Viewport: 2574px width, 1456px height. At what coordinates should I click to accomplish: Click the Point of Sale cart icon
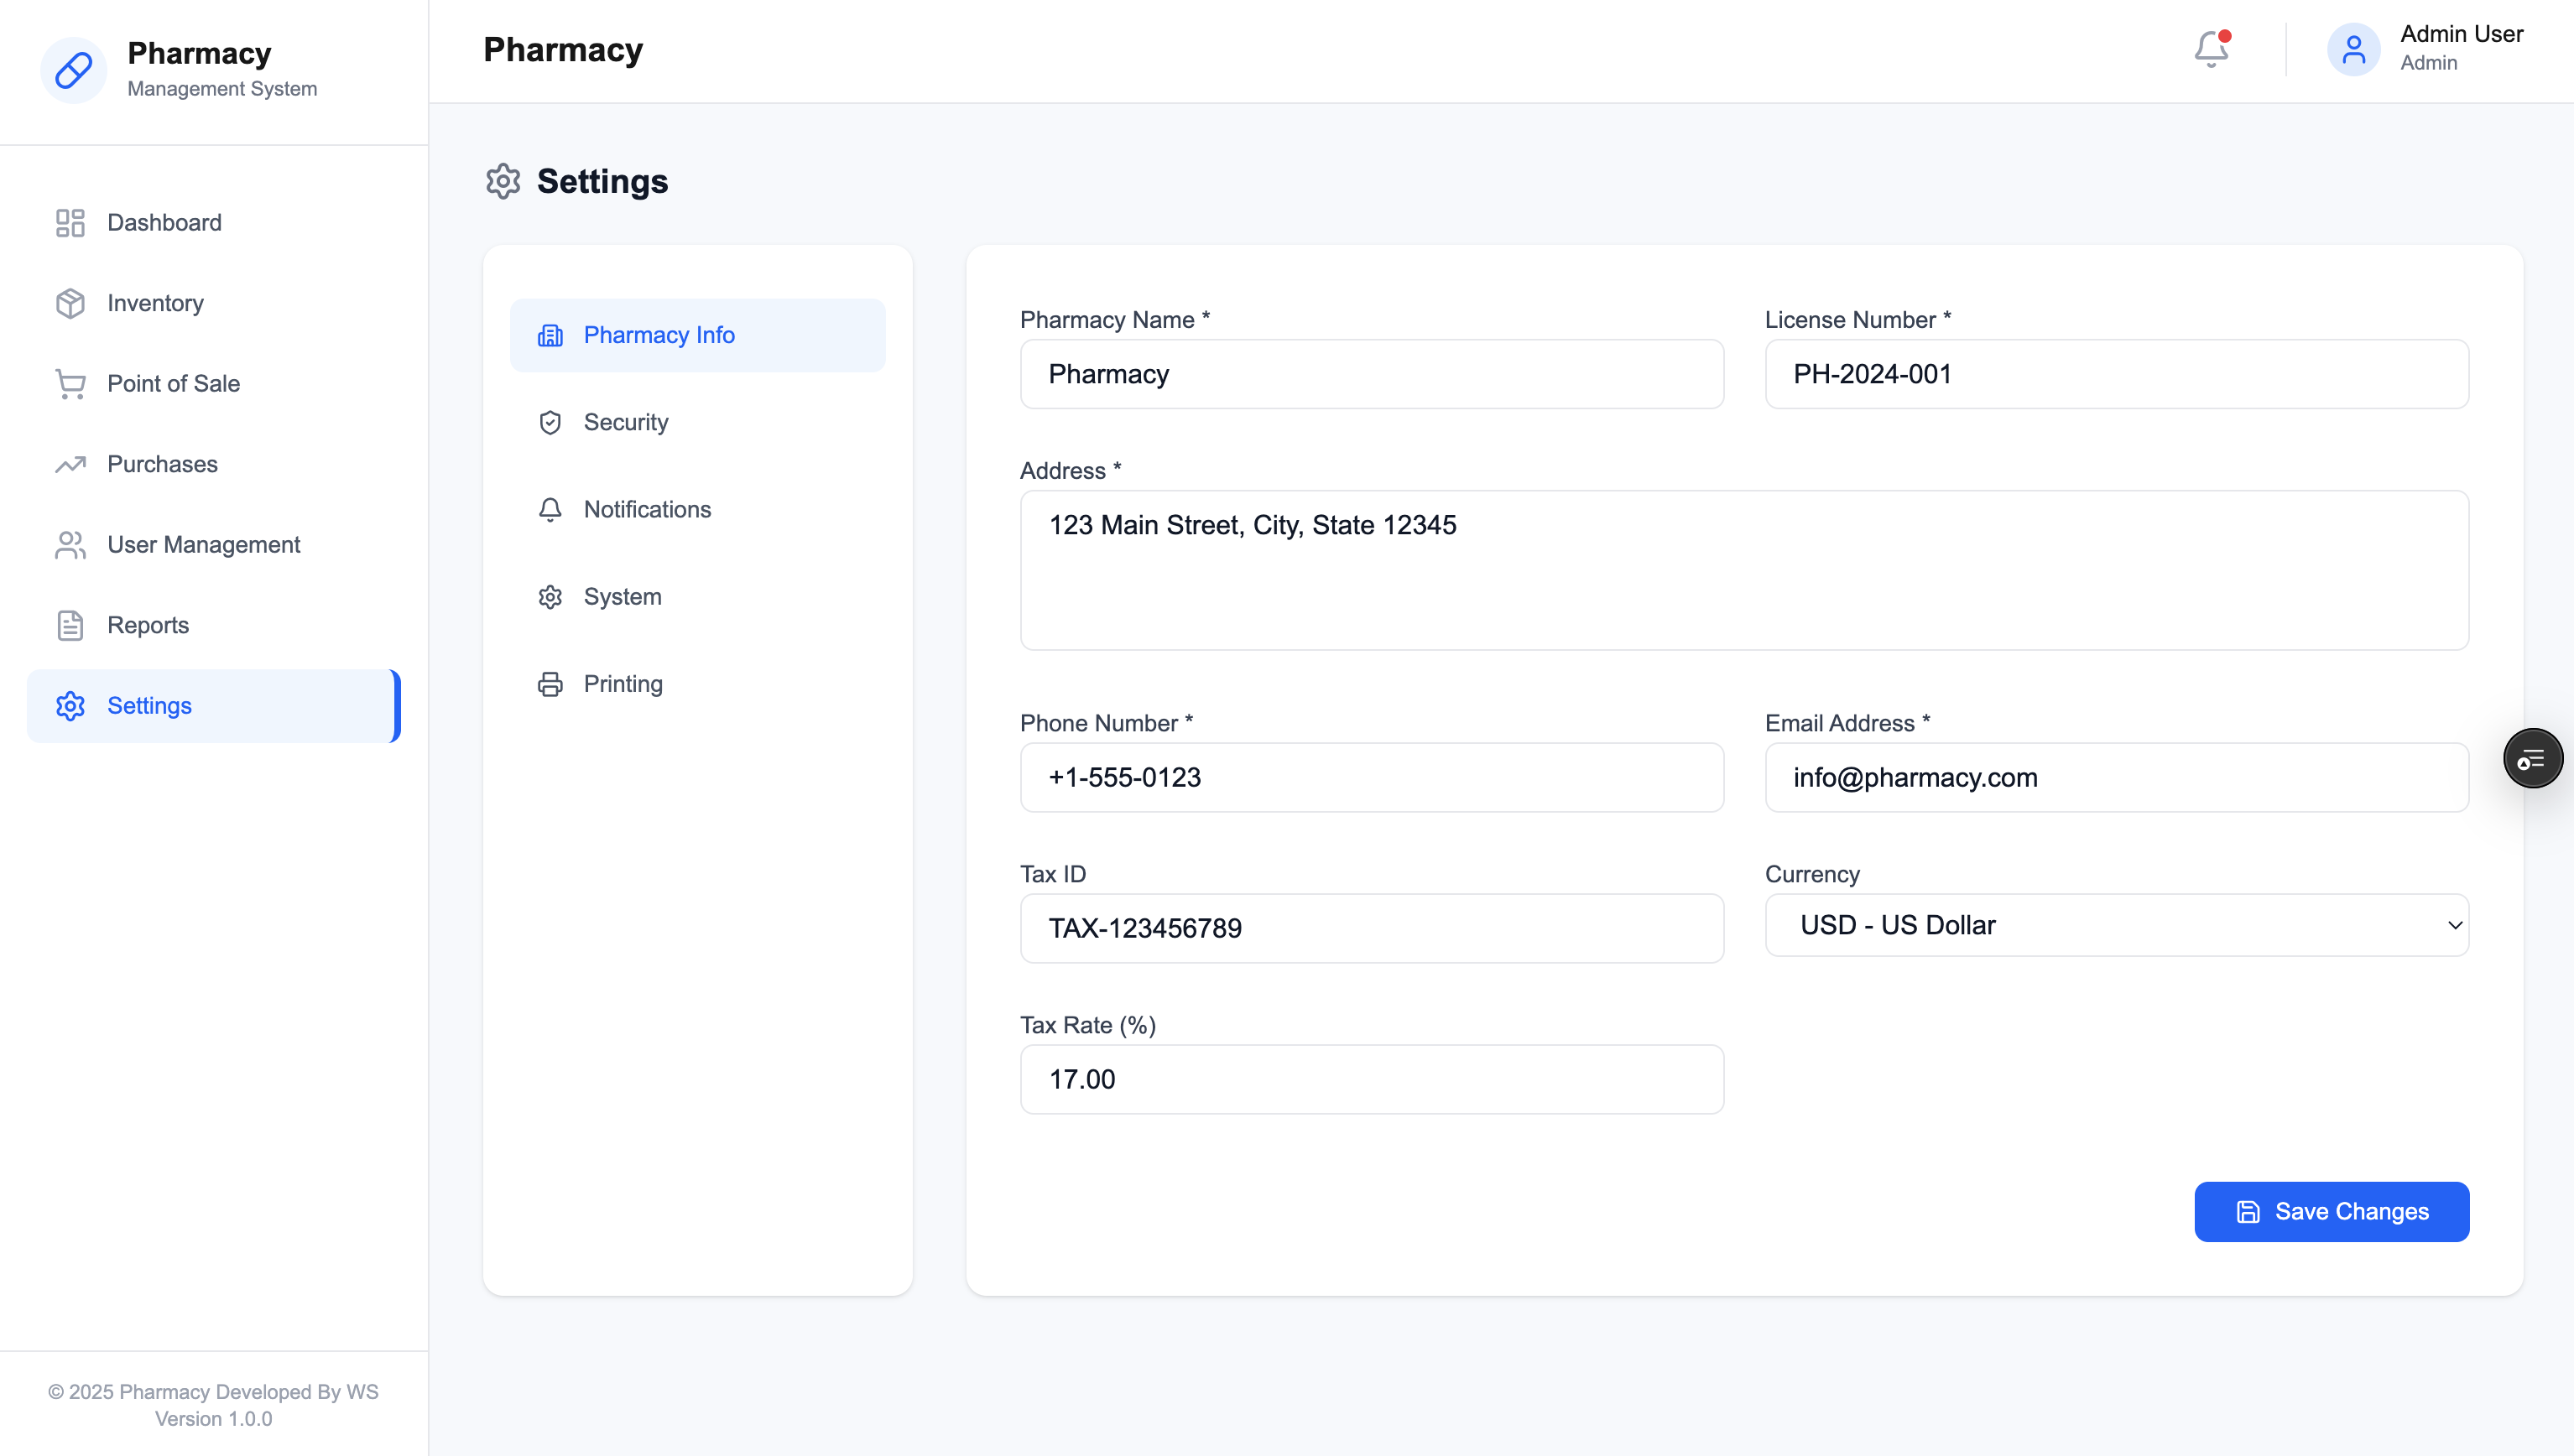(x=70, y=384)
